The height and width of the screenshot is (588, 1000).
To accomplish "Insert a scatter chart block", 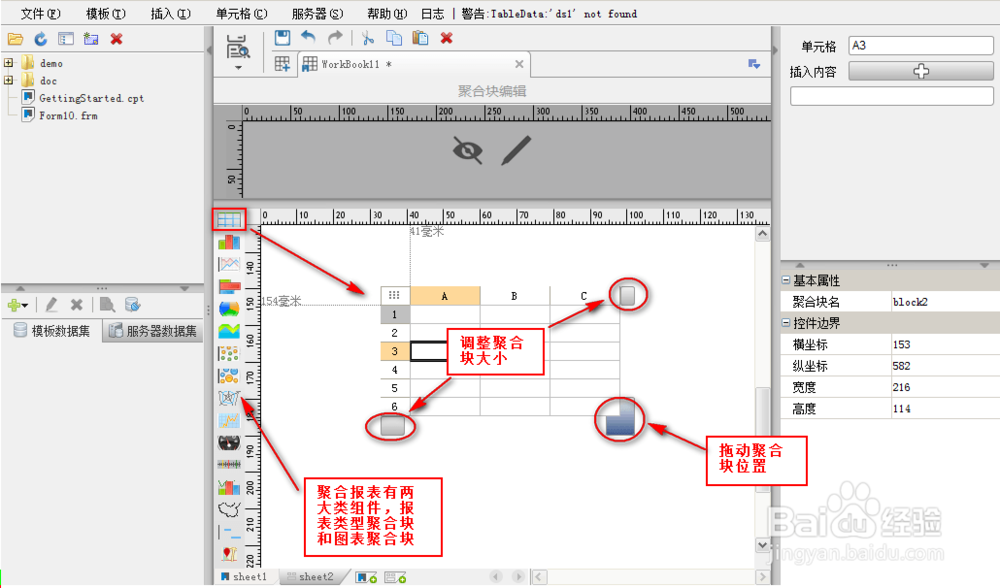I will pyautogui.click(x=228, y=353).
